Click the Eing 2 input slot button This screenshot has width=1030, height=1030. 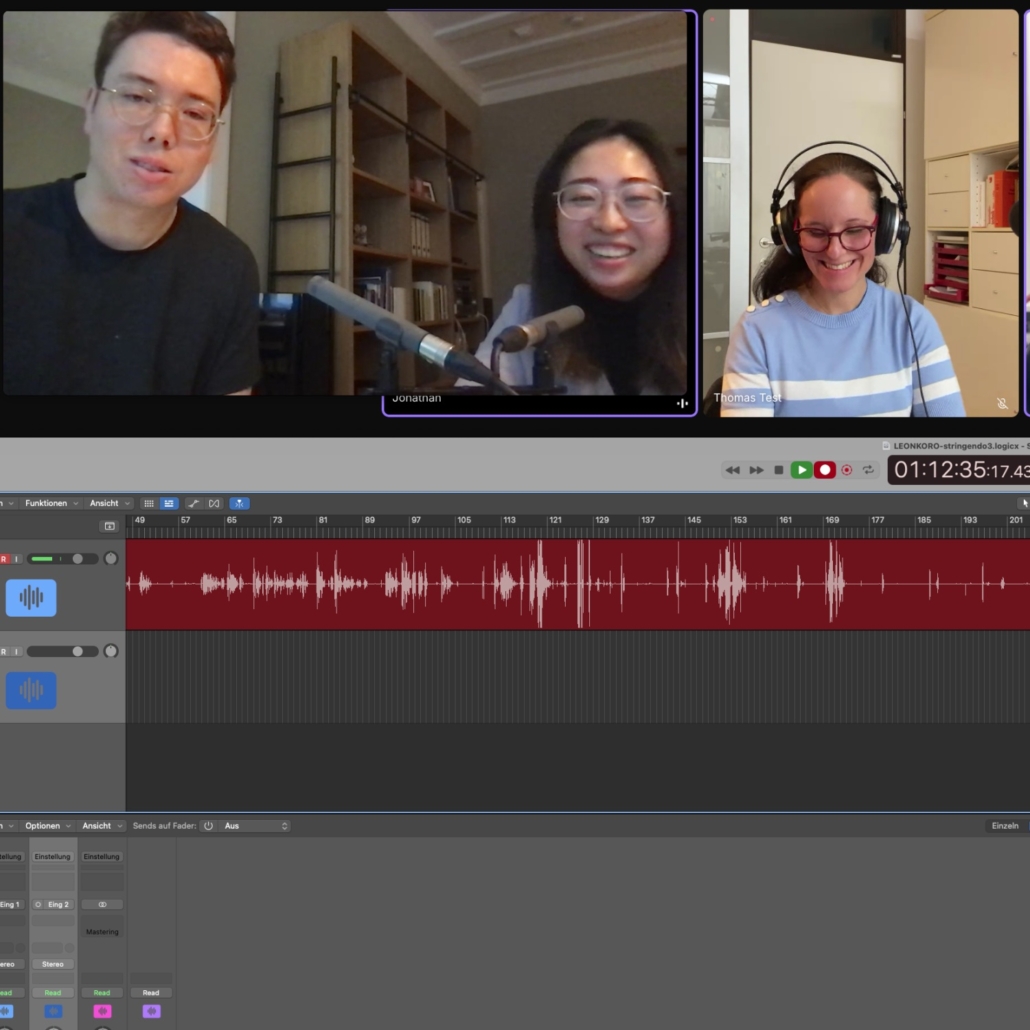pos(58,904)
